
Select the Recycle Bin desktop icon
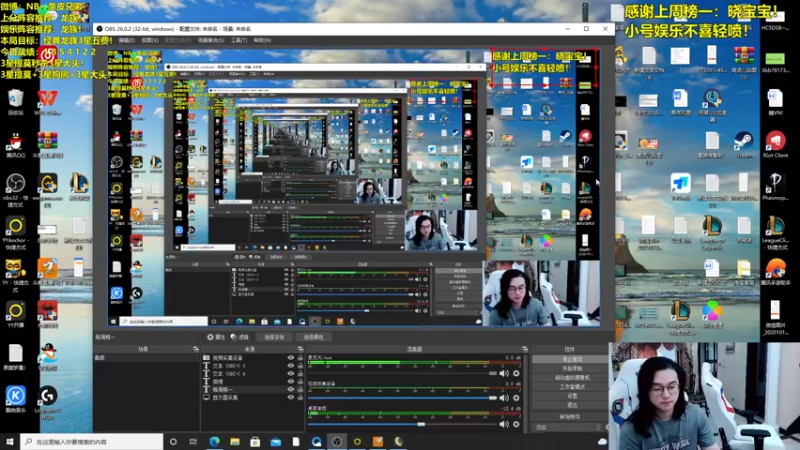[15, 102]
